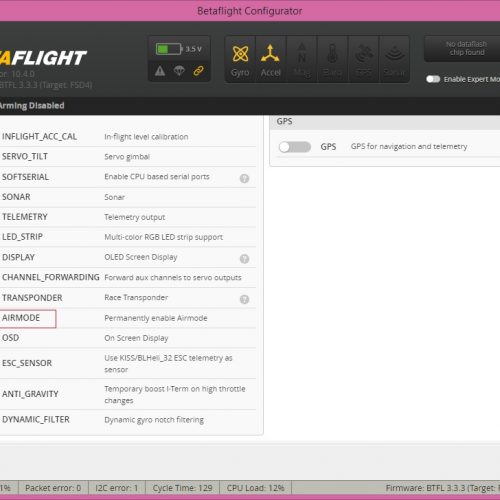Select the ESC_SENSOR feature label
This screenshot has width=500, height=500.
[27, 363]
